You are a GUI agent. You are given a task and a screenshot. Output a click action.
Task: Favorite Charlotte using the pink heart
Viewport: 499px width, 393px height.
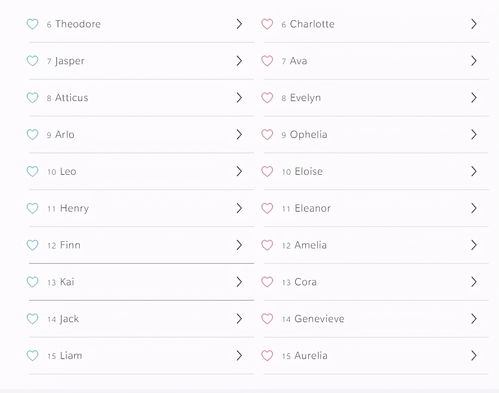click(267, 24)
